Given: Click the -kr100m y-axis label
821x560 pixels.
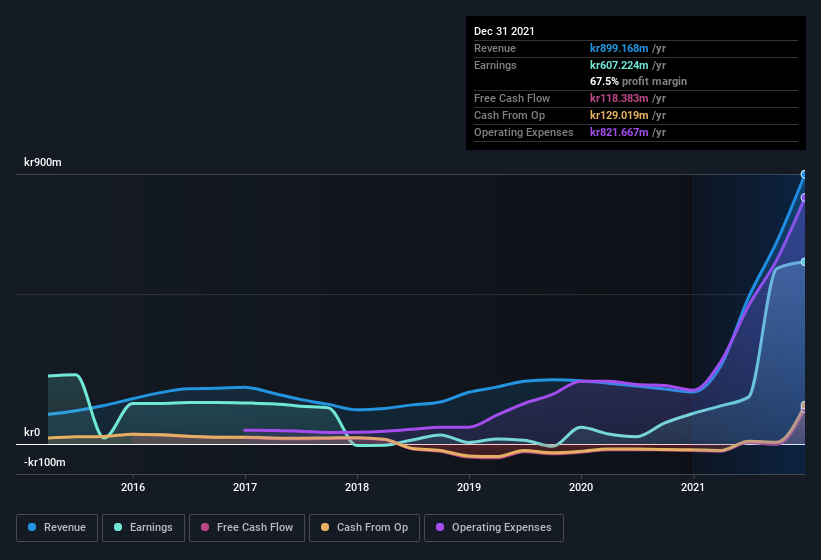Looking at the screenshot, I should 45,462.
